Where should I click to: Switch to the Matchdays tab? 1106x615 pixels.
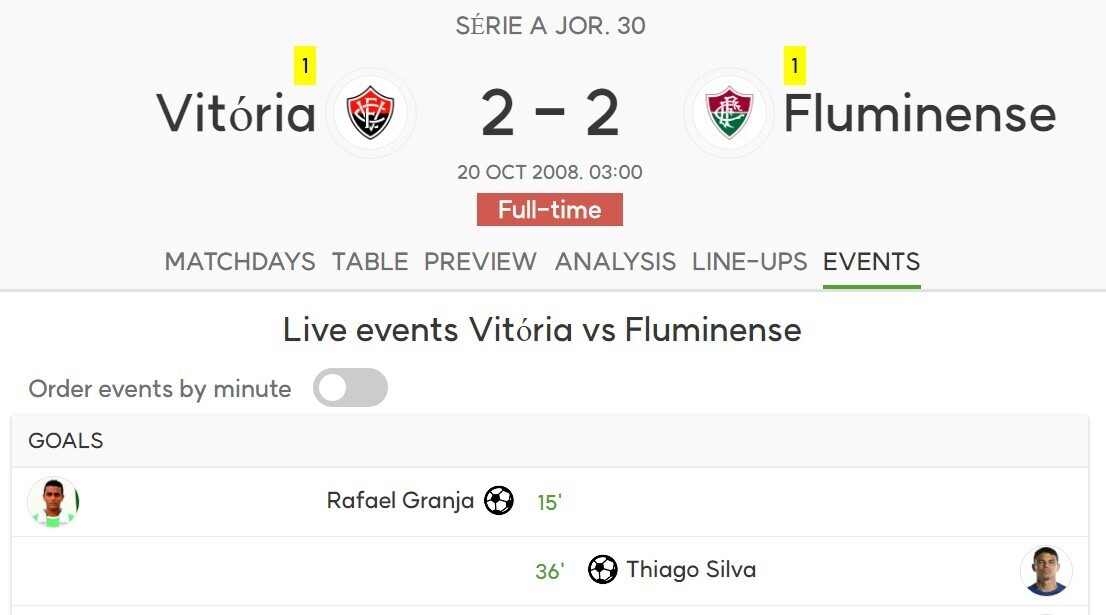pyautogui.click(x=240, y=262)
